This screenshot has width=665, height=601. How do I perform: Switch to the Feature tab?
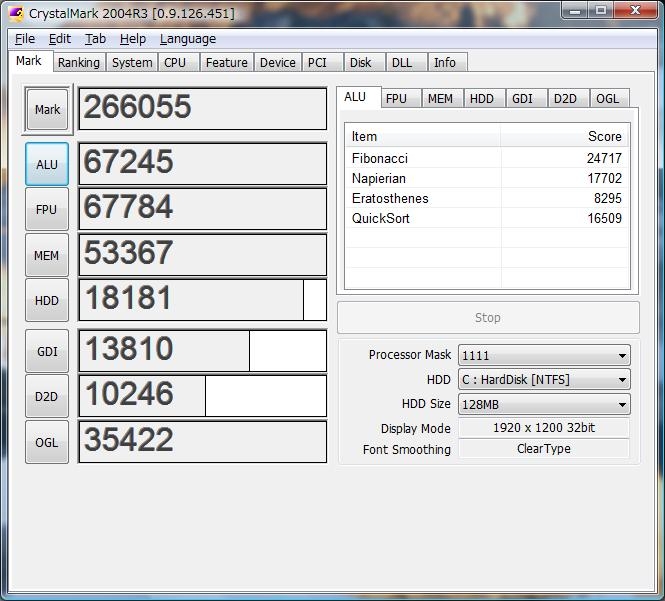tap(227, 62)
